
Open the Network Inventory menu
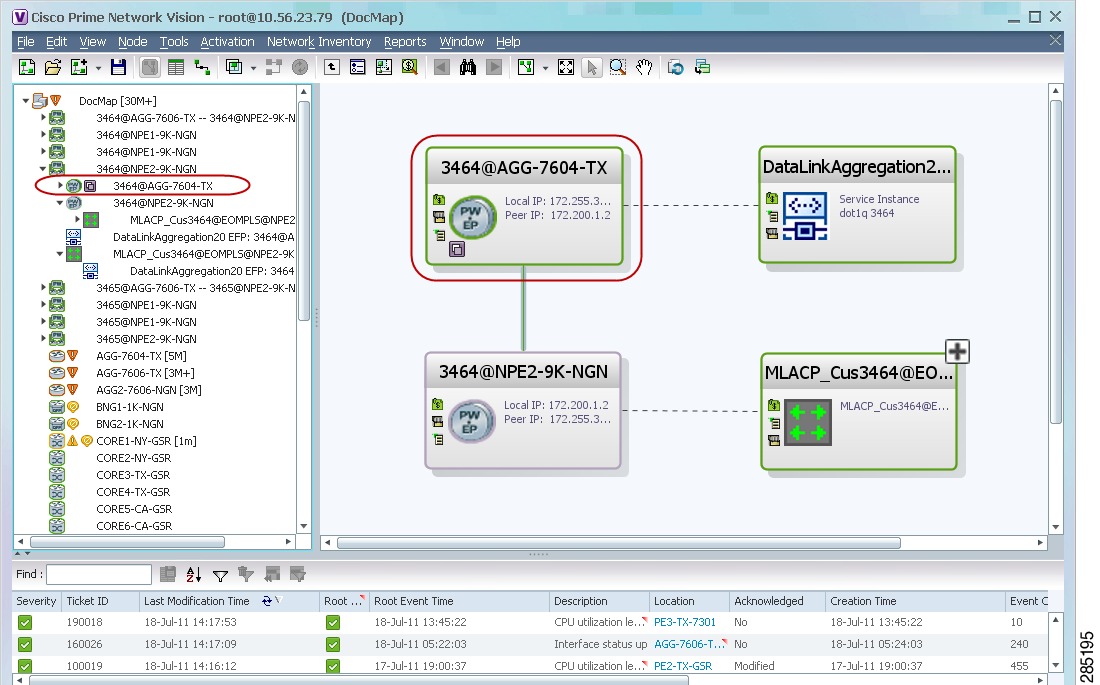coord(319,42)
